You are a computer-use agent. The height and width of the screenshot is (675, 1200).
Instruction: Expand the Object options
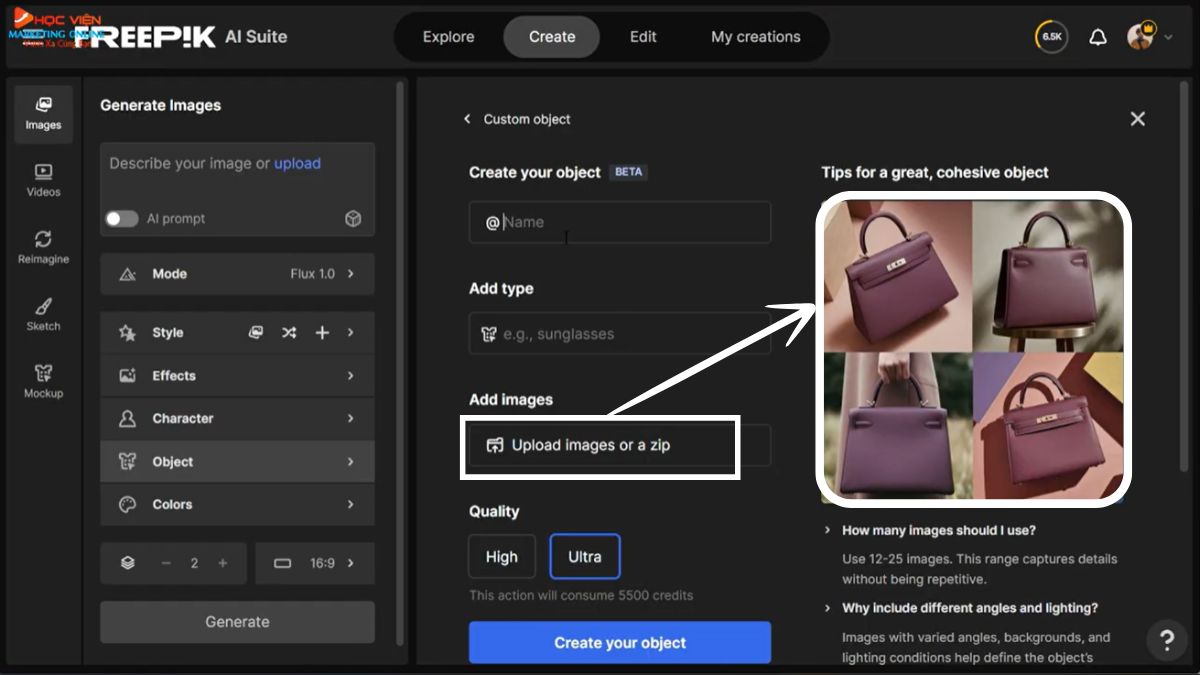click(237, 462)
